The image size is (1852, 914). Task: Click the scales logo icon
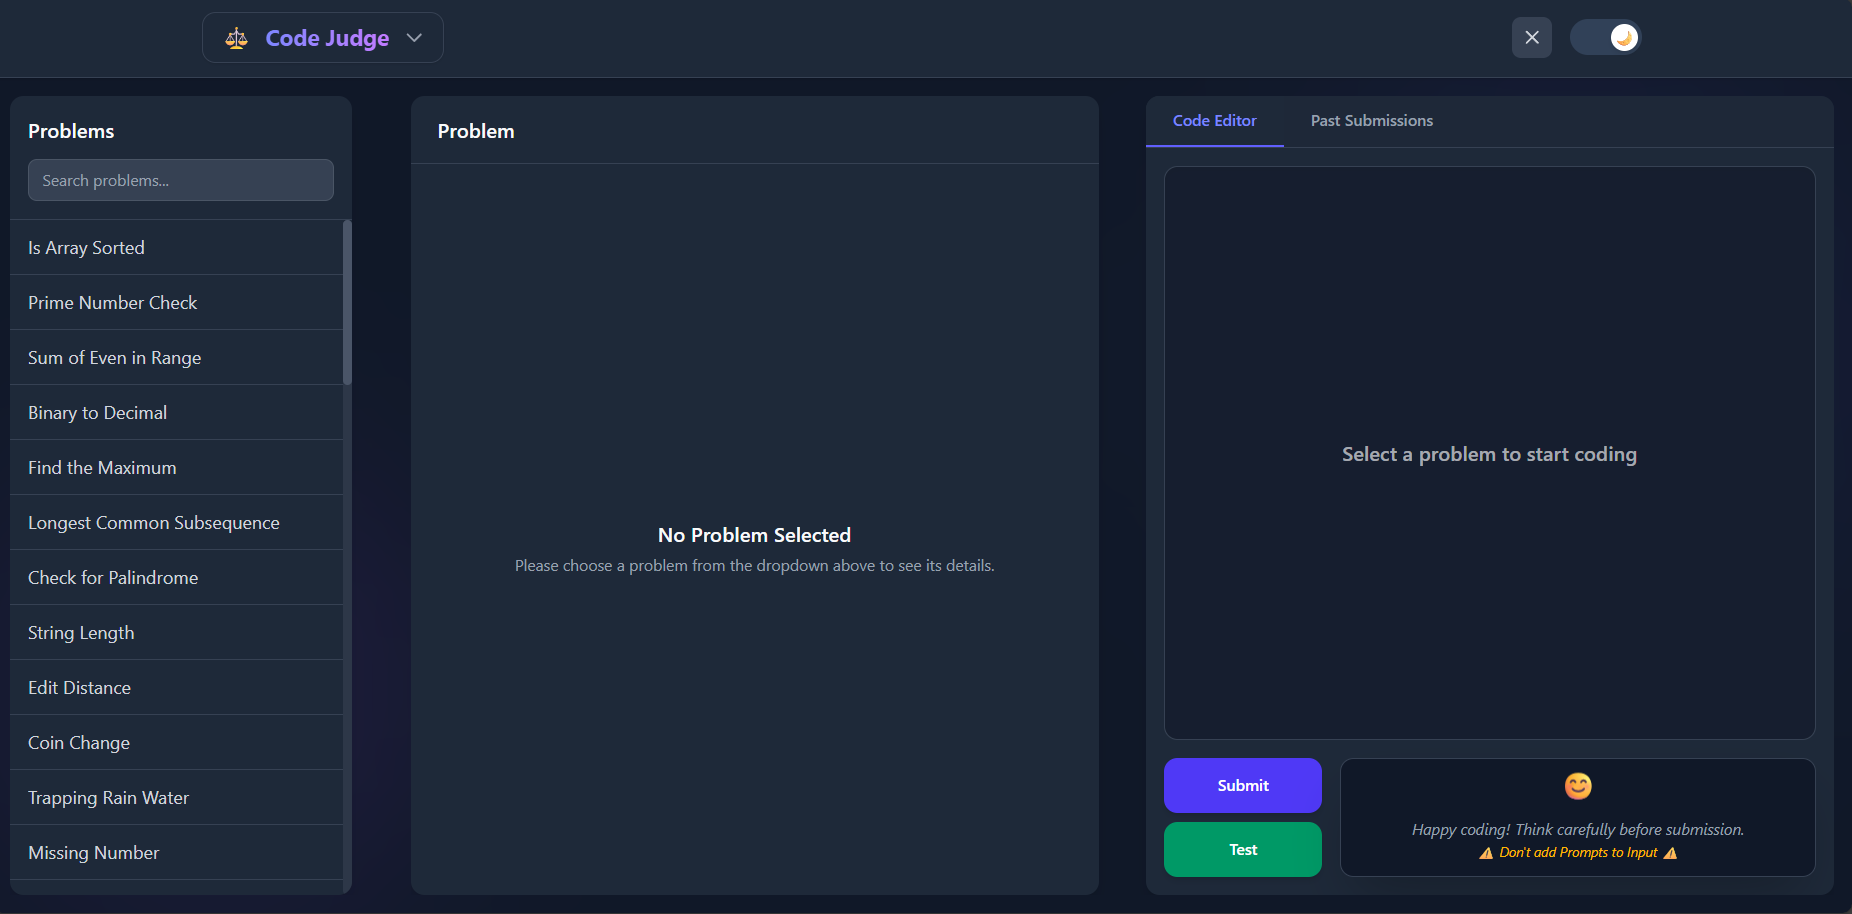point(236,38)
